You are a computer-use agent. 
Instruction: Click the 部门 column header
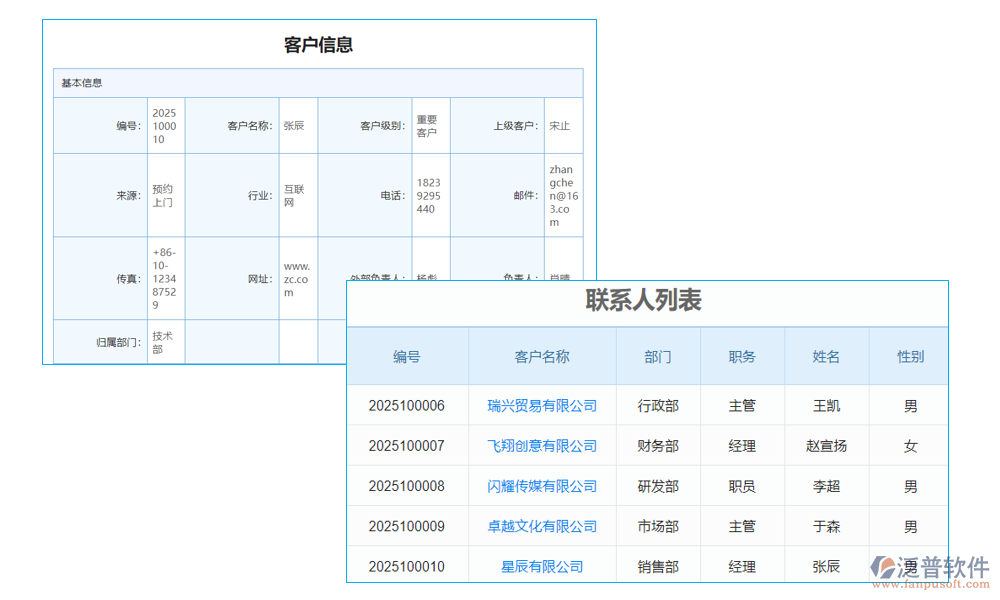[x=657, y=356]
